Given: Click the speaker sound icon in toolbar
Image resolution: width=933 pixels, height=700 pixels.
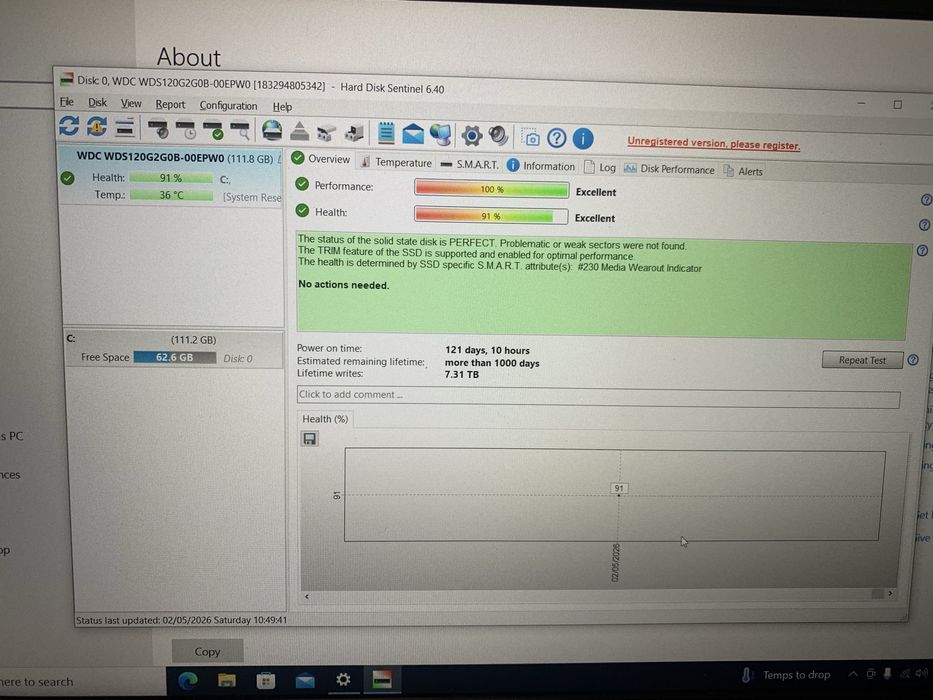Looking at the screenshot, I should pyautogui.click(x=499, y=136).
